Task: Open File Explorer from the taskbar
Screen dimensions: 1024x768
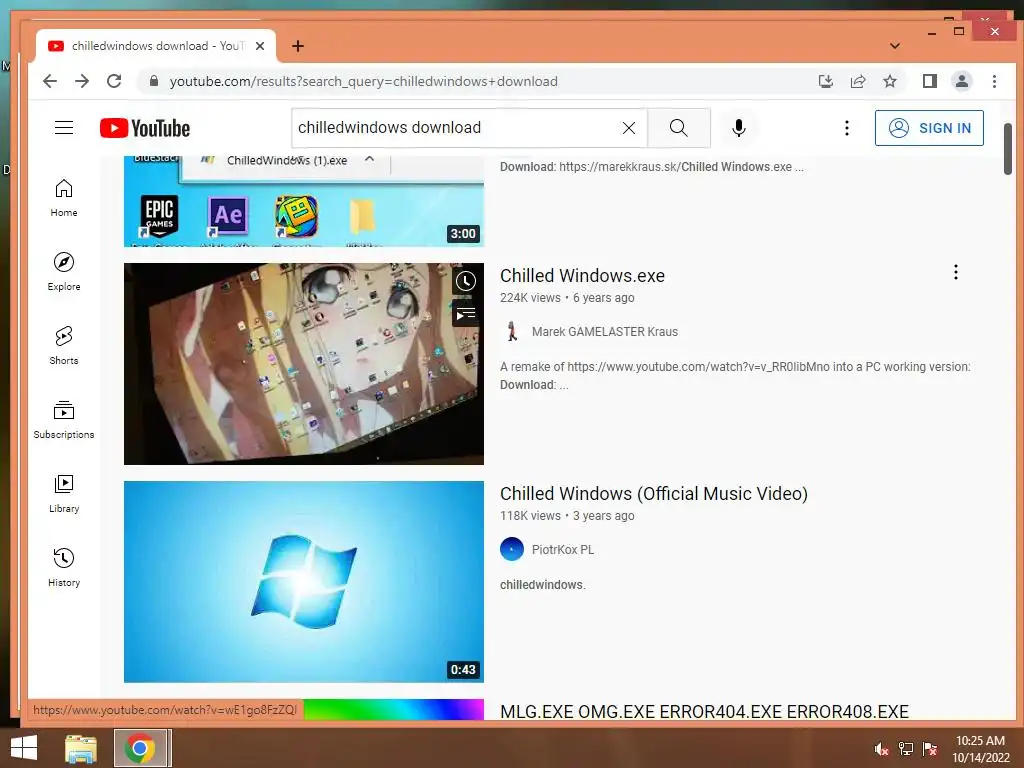Action: click(x=81, y=748)
